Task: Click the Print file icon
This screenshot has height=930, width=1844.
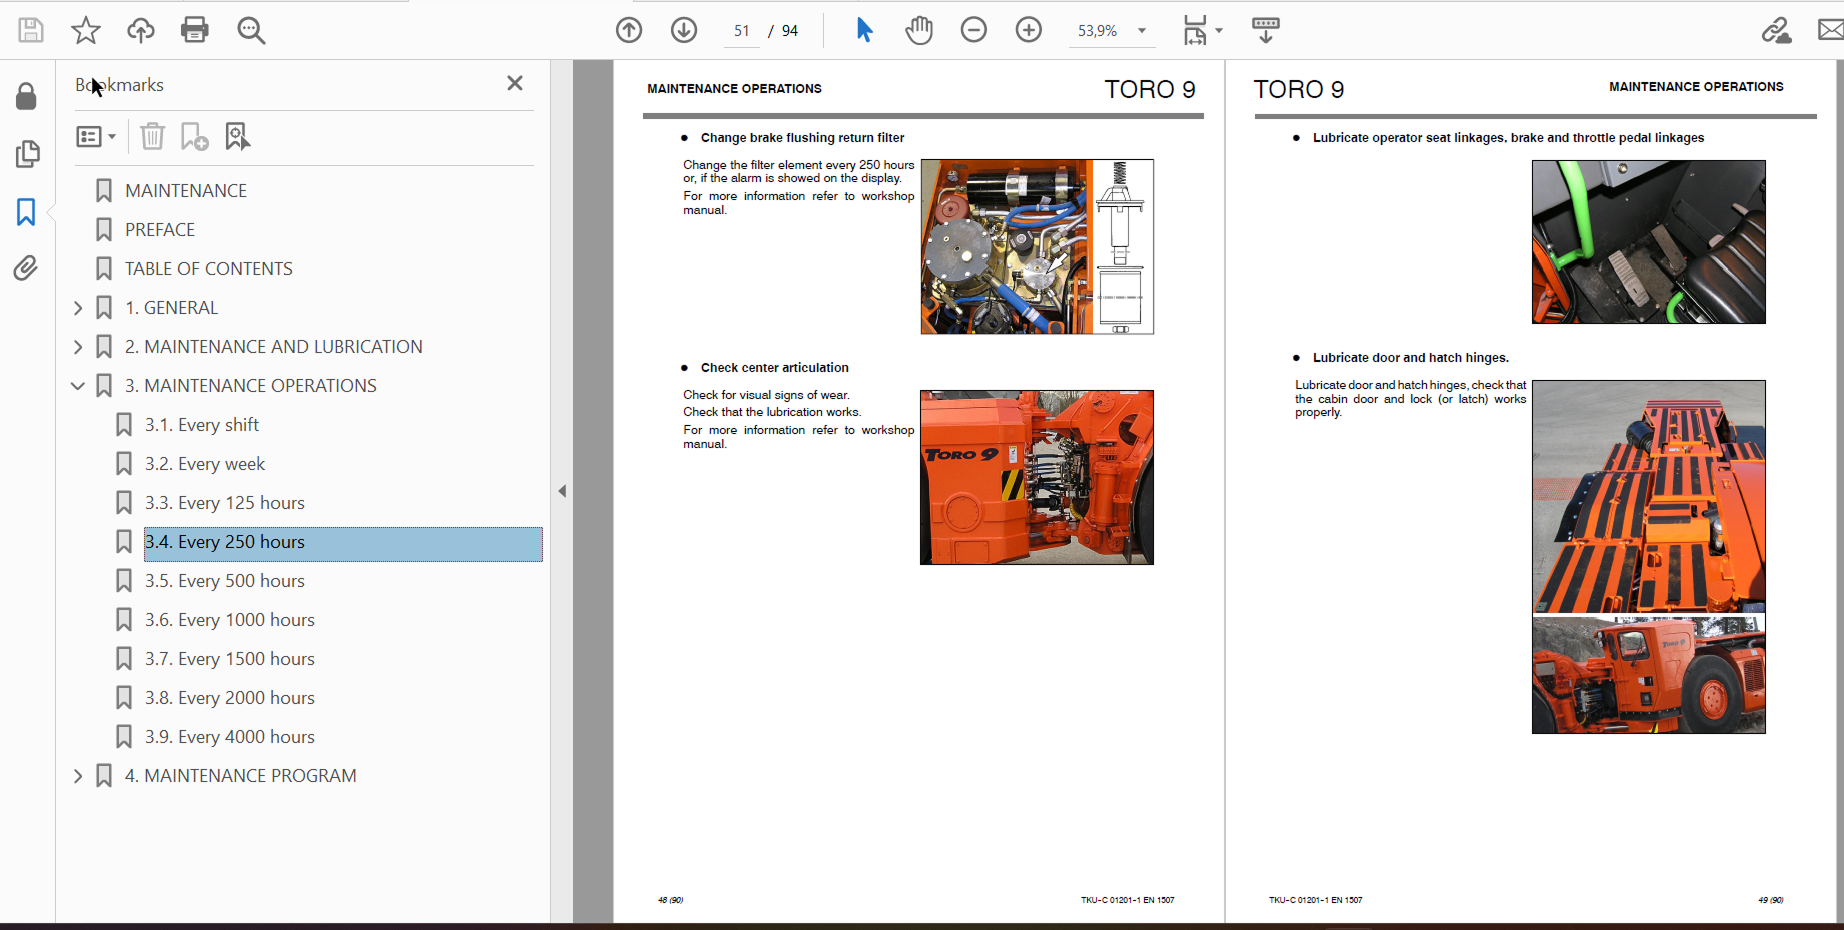Action: pos(195,30)
